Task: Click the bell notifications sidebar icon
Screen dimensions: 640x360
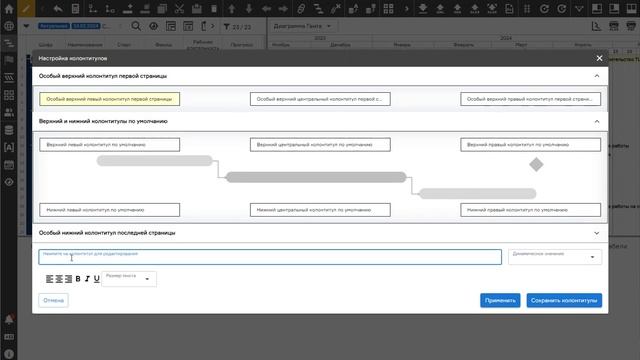Action: click(9, 319)
